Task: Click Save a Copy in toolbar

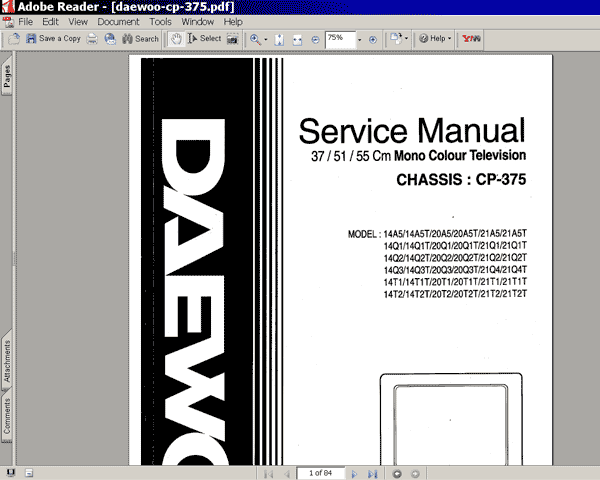Action: 53,39
